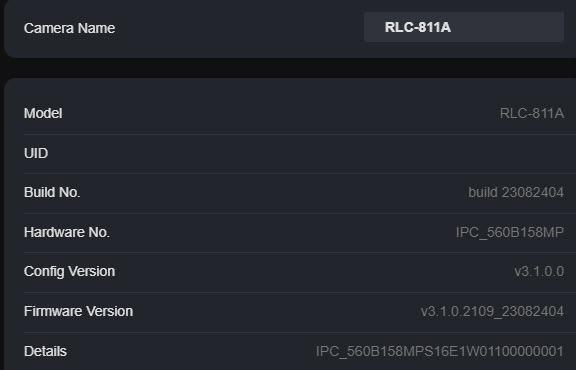Click the Camera Name input field
Image resolution: width=576 pixels, height=370 pixels.
coord(464,27)
